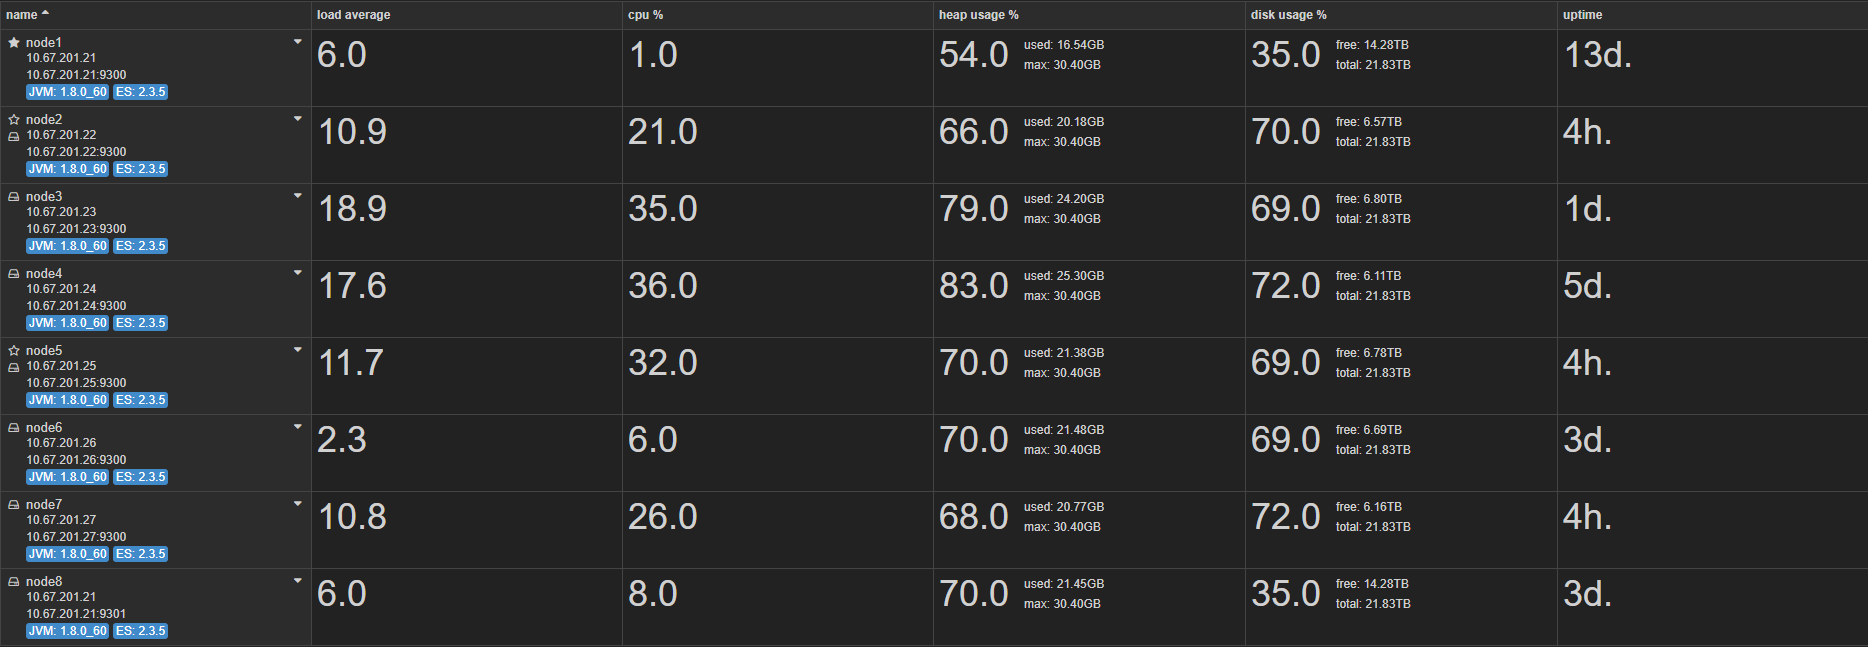The image size is (1868, 647).
Task: Sort by the name column header
Action: pyautogui.click(x=22, y=15)
